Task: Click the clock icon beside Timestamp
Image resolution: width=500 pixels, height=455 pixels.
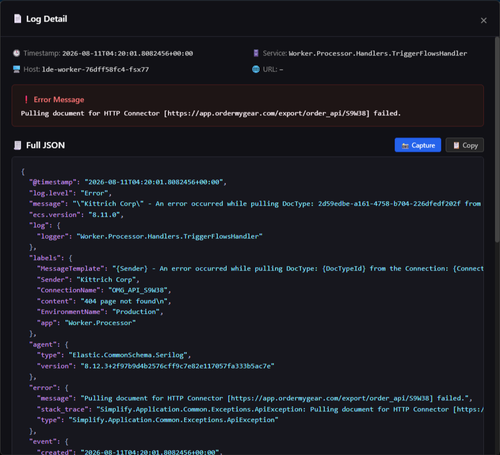Action: (x=16, y=53)
